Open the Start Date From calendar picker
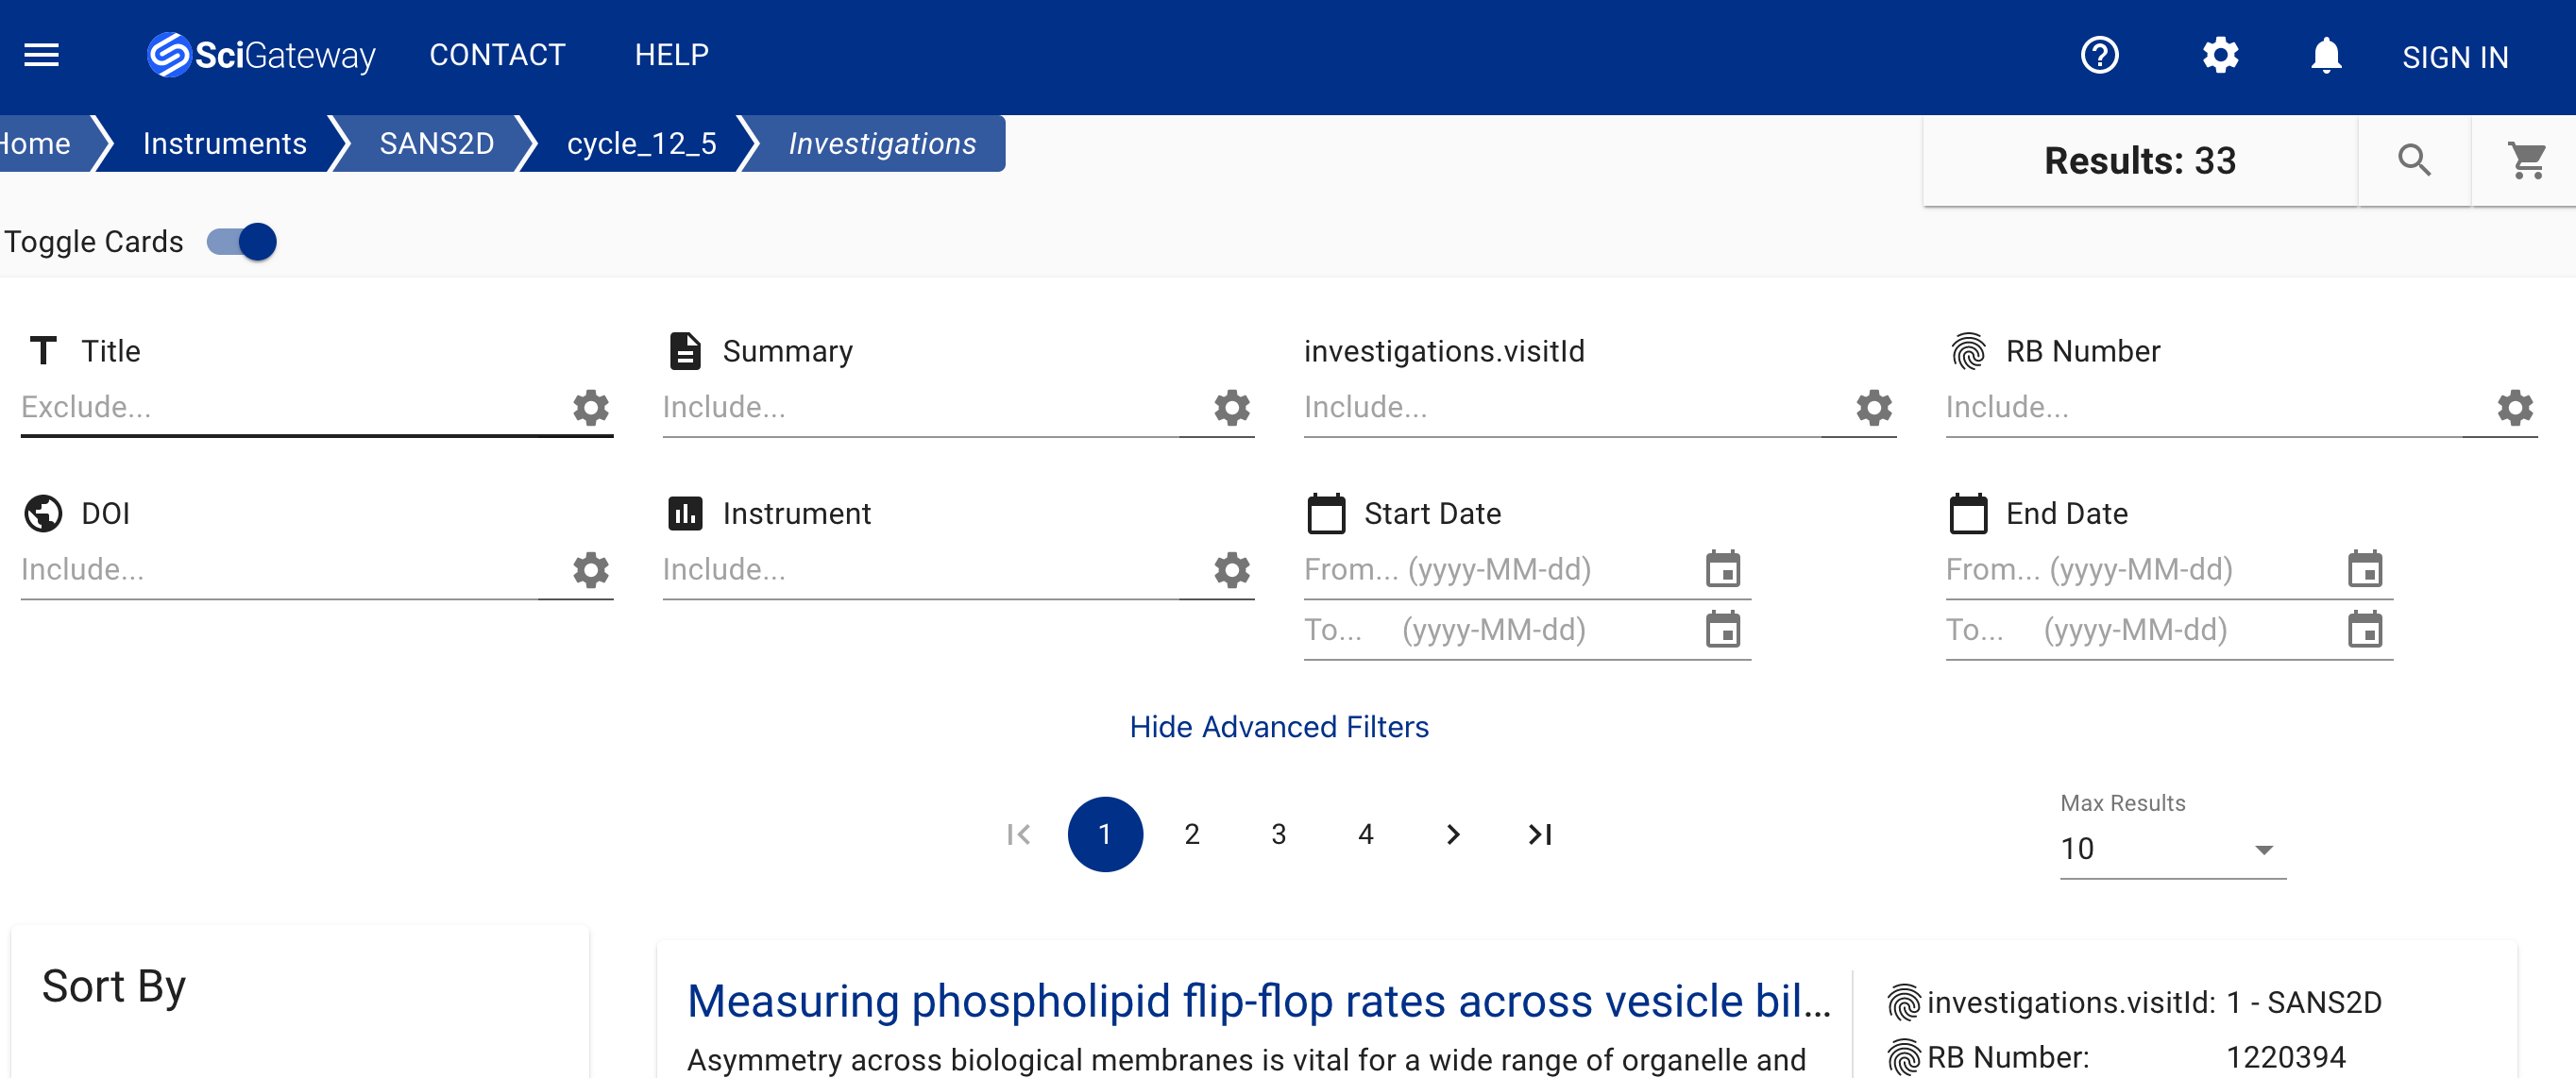 click(1723, 569)
